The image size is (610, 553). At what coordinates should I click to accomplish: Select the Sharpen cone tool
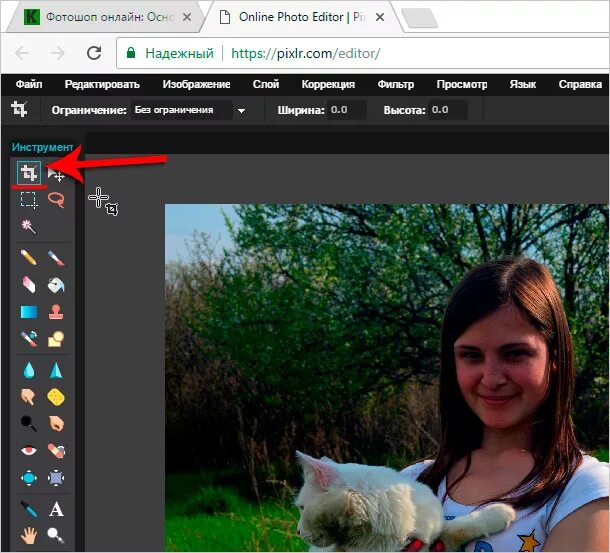coord(56,370)
